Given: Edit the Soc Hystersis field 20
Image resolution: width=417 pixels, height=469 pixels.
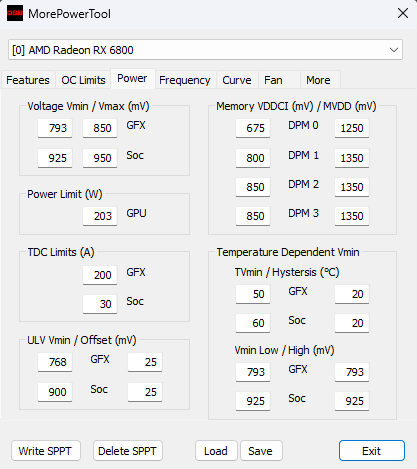Looking at the screenshot, I should tap(352, 323).
